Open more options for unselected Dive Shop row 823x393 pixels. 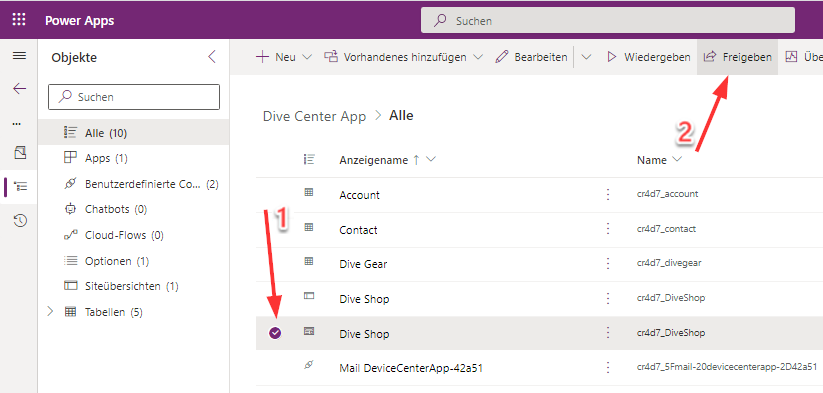608,299
